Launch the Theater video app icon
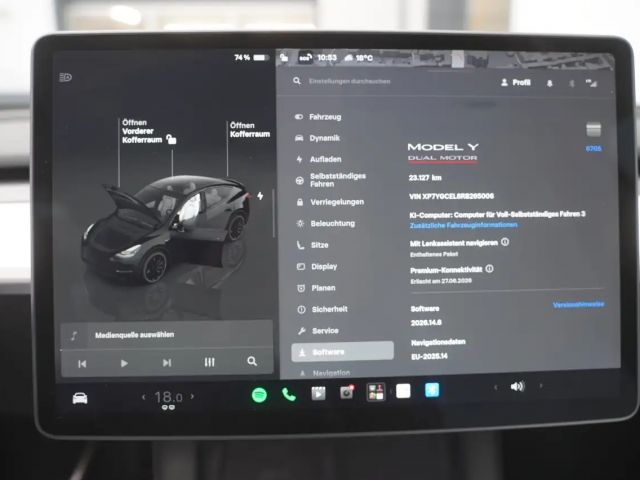Viewport: 640px width, 480px height. (318, 393)
